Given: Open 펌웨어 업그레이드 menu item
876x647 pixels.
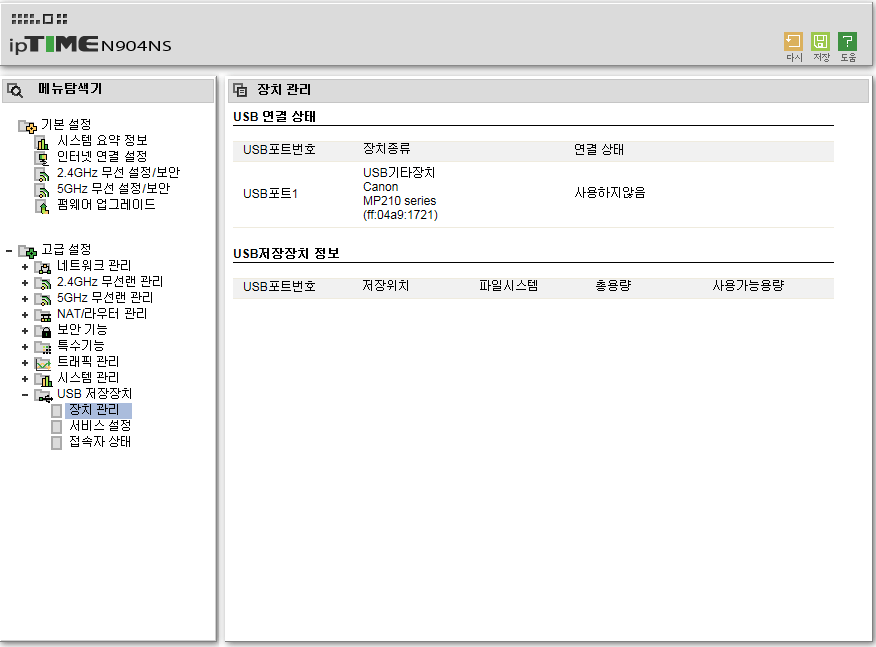Looking at the screenshot, I should (x=106, y=204).
